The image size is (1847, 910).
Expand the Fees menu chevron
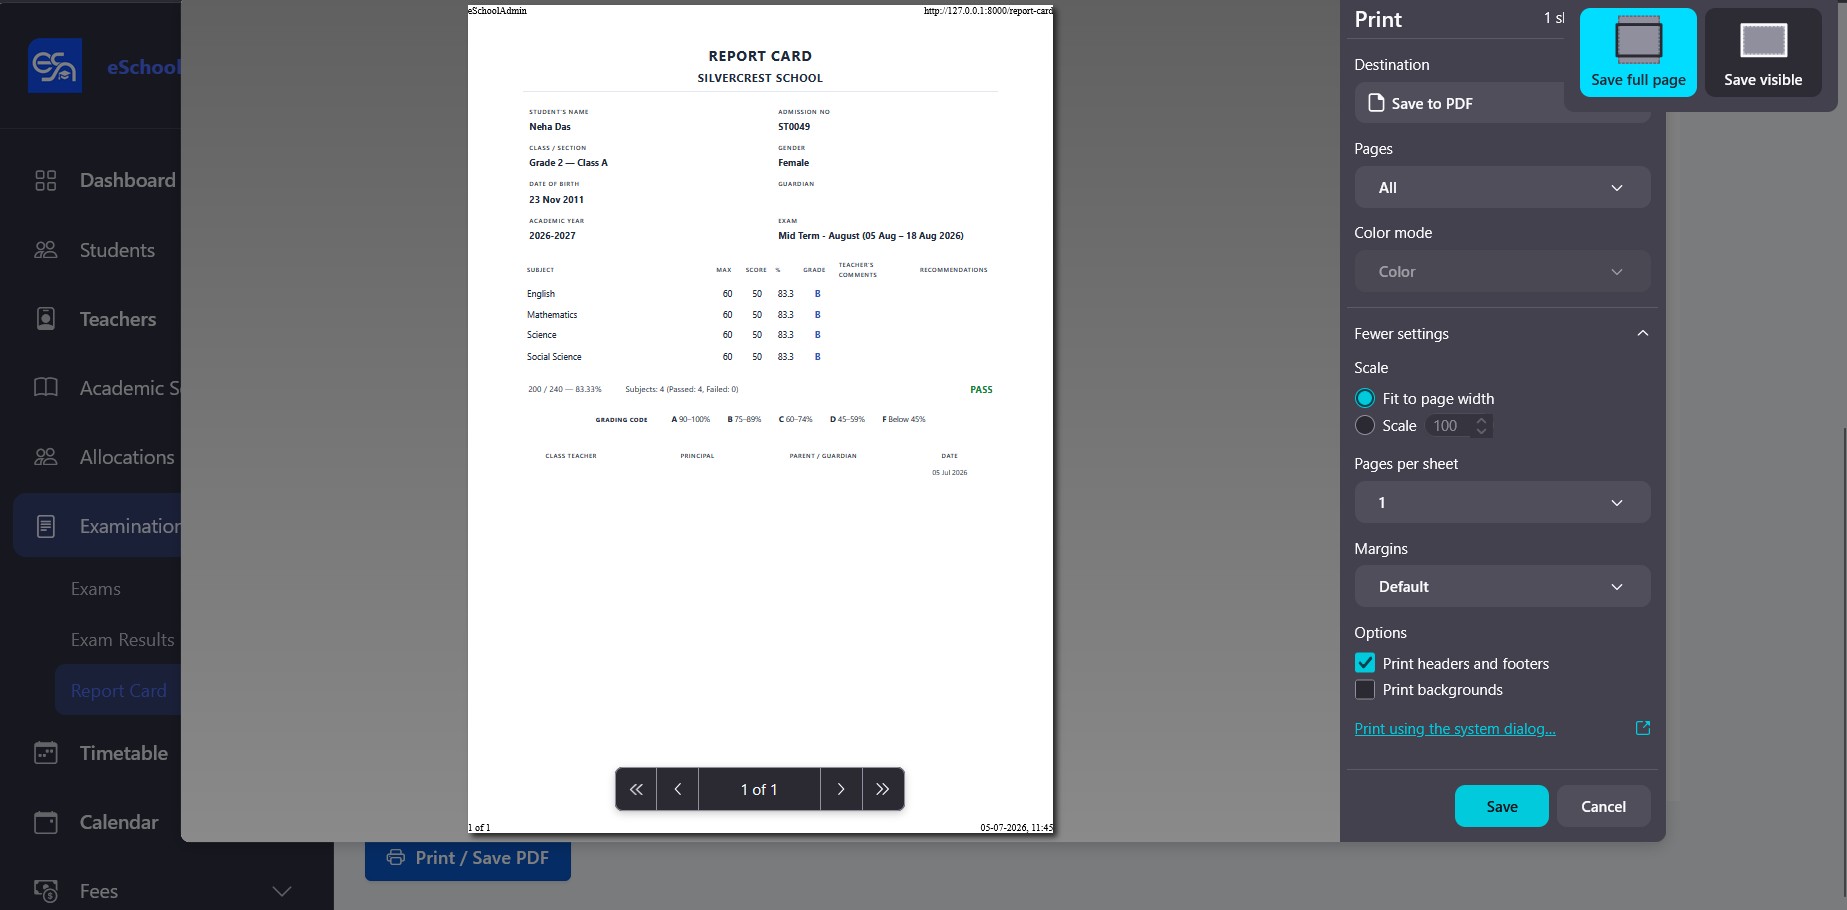pyautogui.click(x=282, y=891)
